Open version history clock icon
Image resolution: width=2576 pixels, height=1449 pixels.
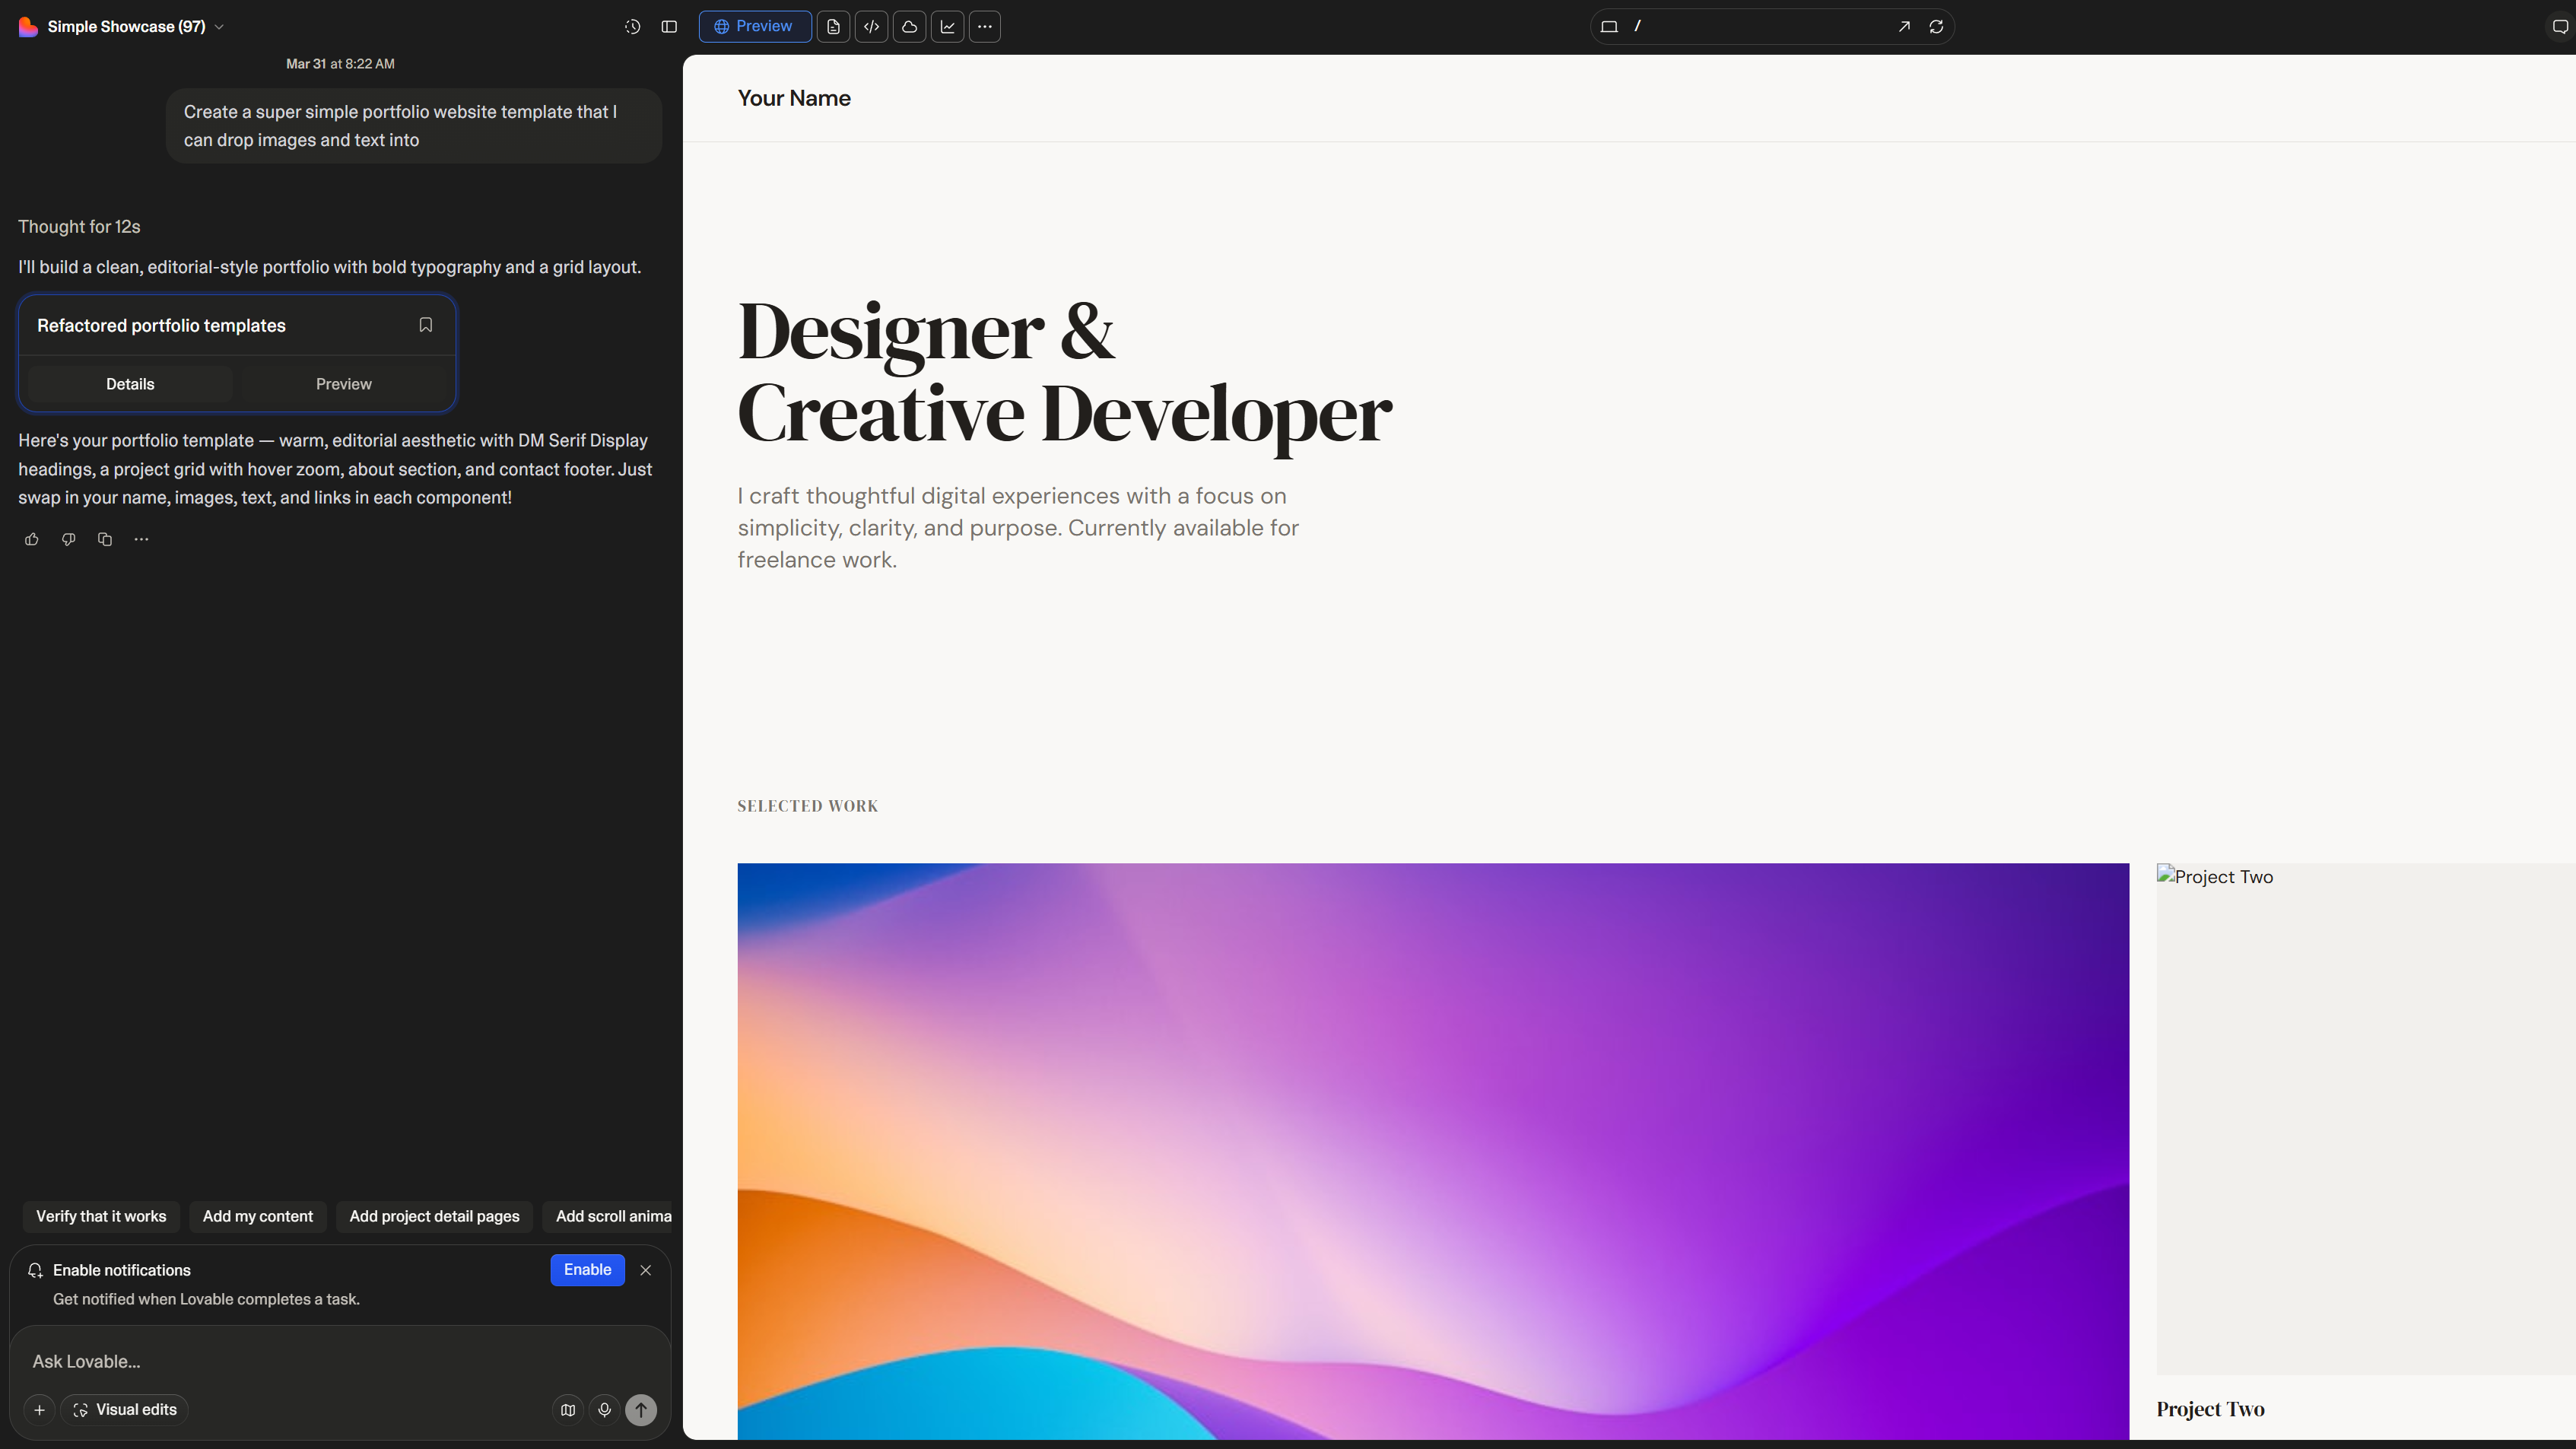632,27
